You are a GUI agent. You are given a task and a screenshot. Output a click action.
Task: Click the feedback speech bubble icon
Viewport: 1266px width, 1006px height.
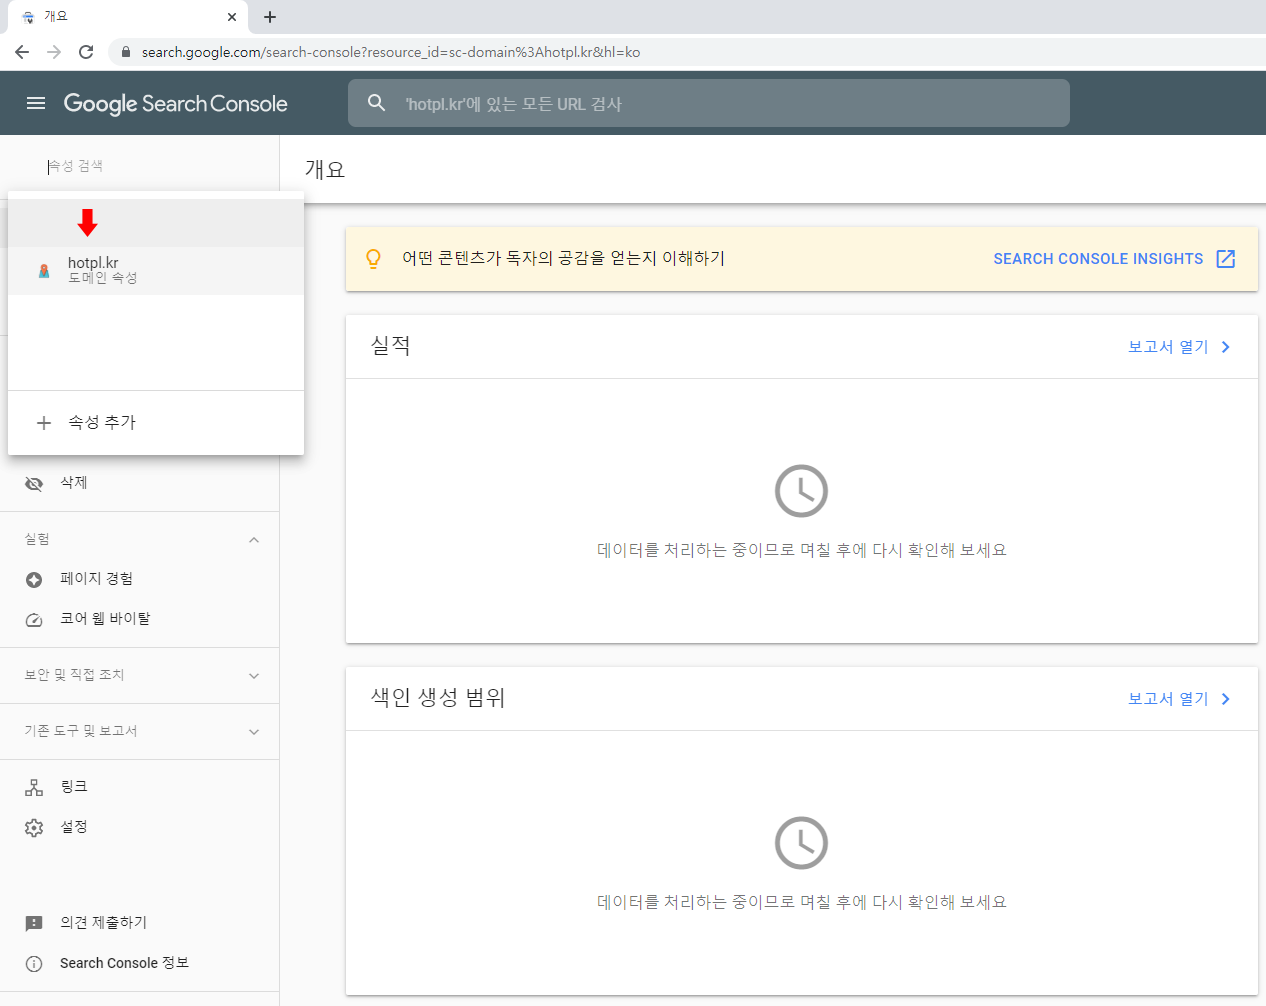coord(34,924)
